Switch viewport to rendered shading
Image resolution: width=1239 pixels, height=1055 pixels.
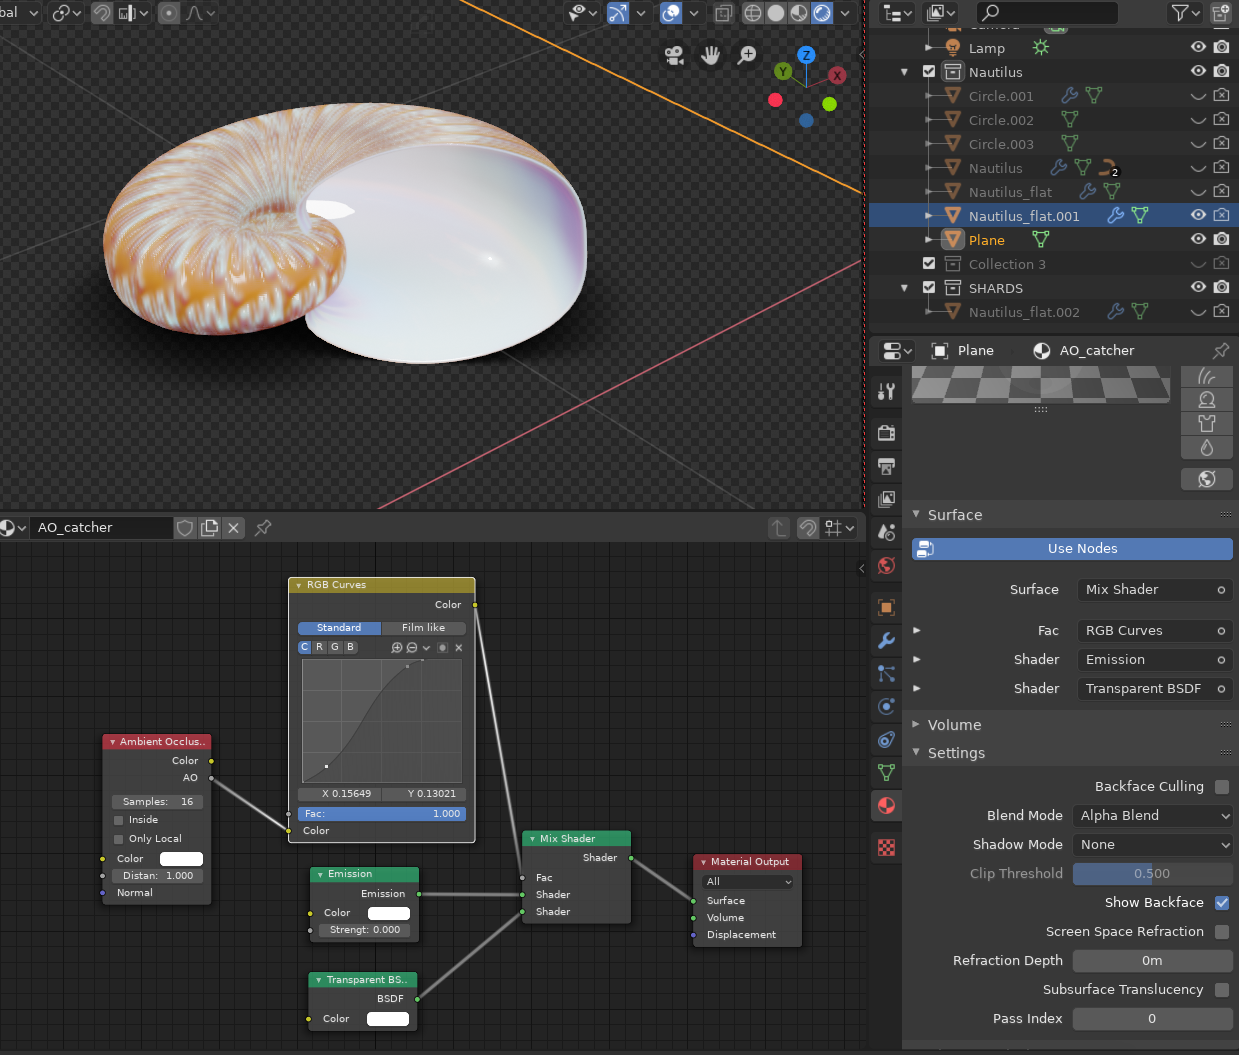(x=822, y=13)
